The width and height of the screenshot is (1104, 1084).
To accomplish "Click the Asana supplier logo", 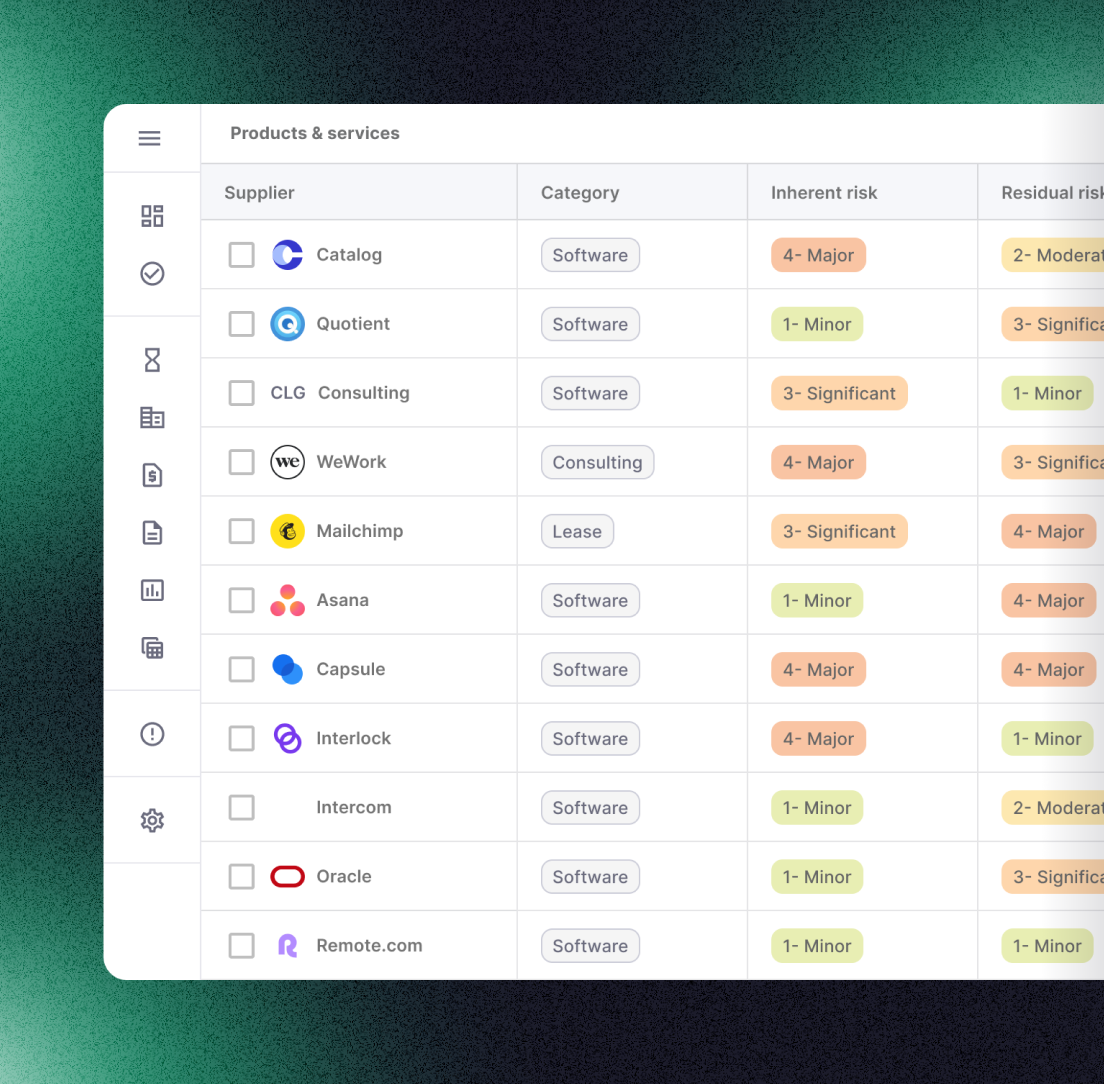I will pos(287,600).
